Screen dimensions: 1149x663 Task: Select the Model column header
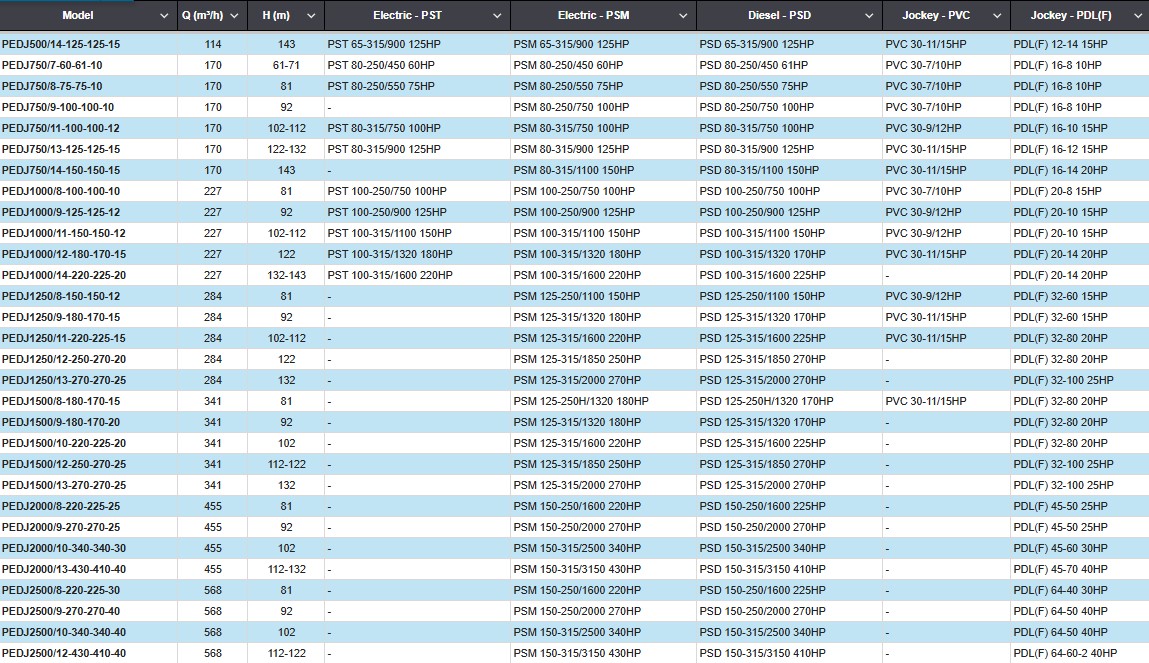[78, 15]
